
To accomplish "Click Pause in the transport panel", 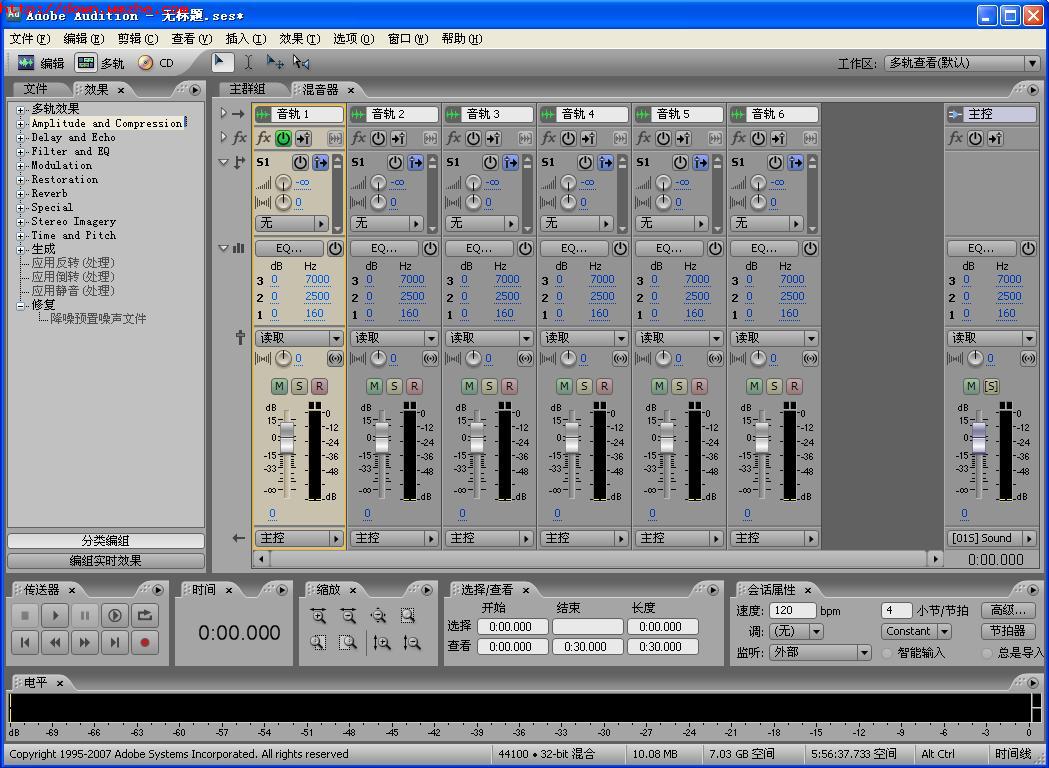I will coord(85,615).
